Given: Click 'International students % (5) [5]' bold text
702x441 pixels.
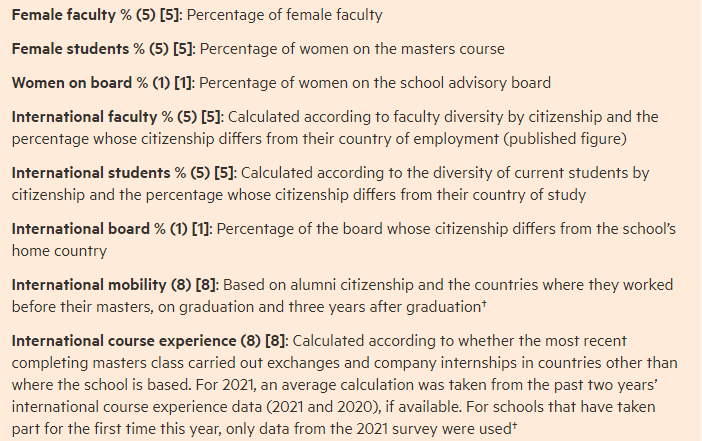Looking at the screenshot, I should pyautogui.click(x=124, y=173).
